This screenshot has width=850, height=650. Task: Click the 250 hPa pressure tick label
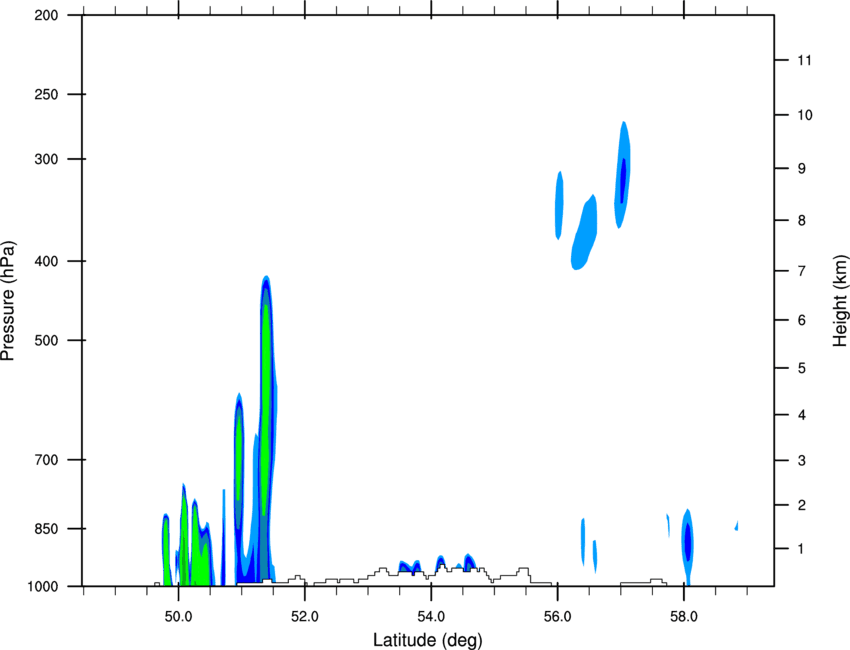[x=46, y=94]
